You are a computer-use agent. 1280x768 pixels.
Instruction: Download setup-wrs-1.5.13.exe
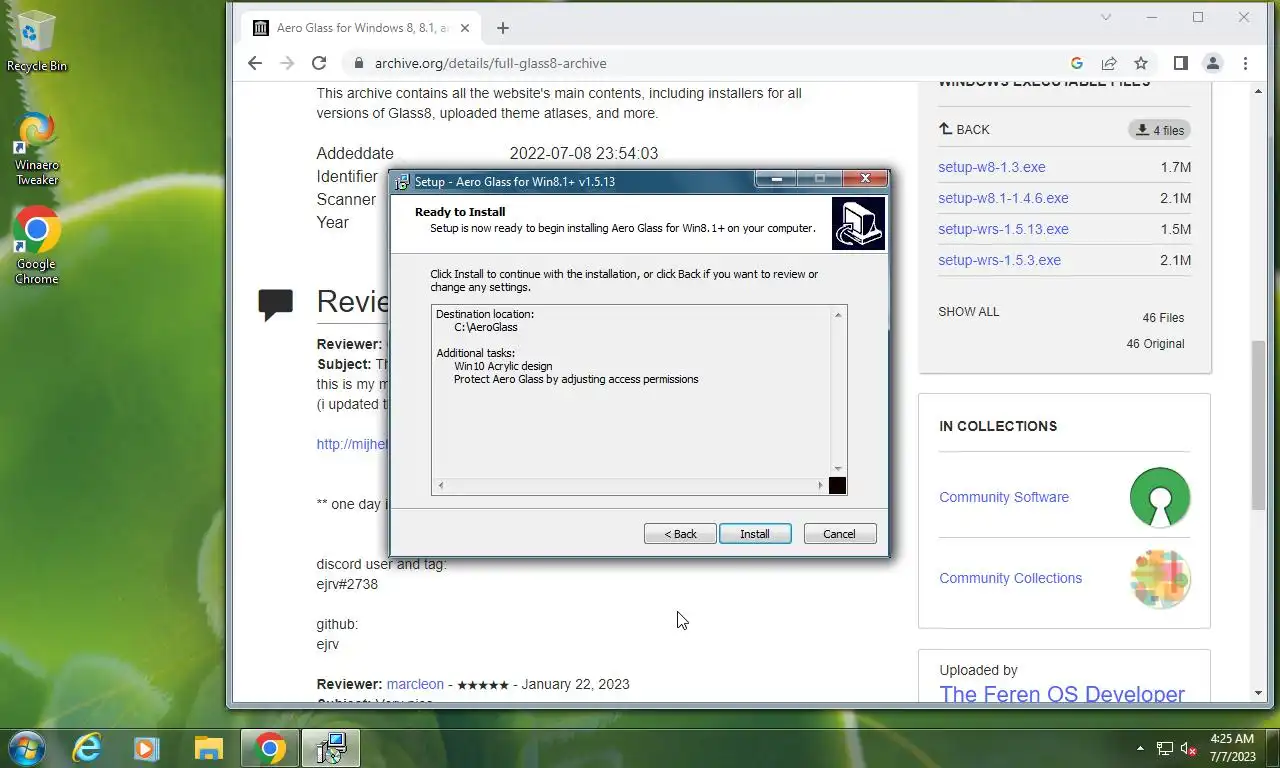coord(1003,229)
